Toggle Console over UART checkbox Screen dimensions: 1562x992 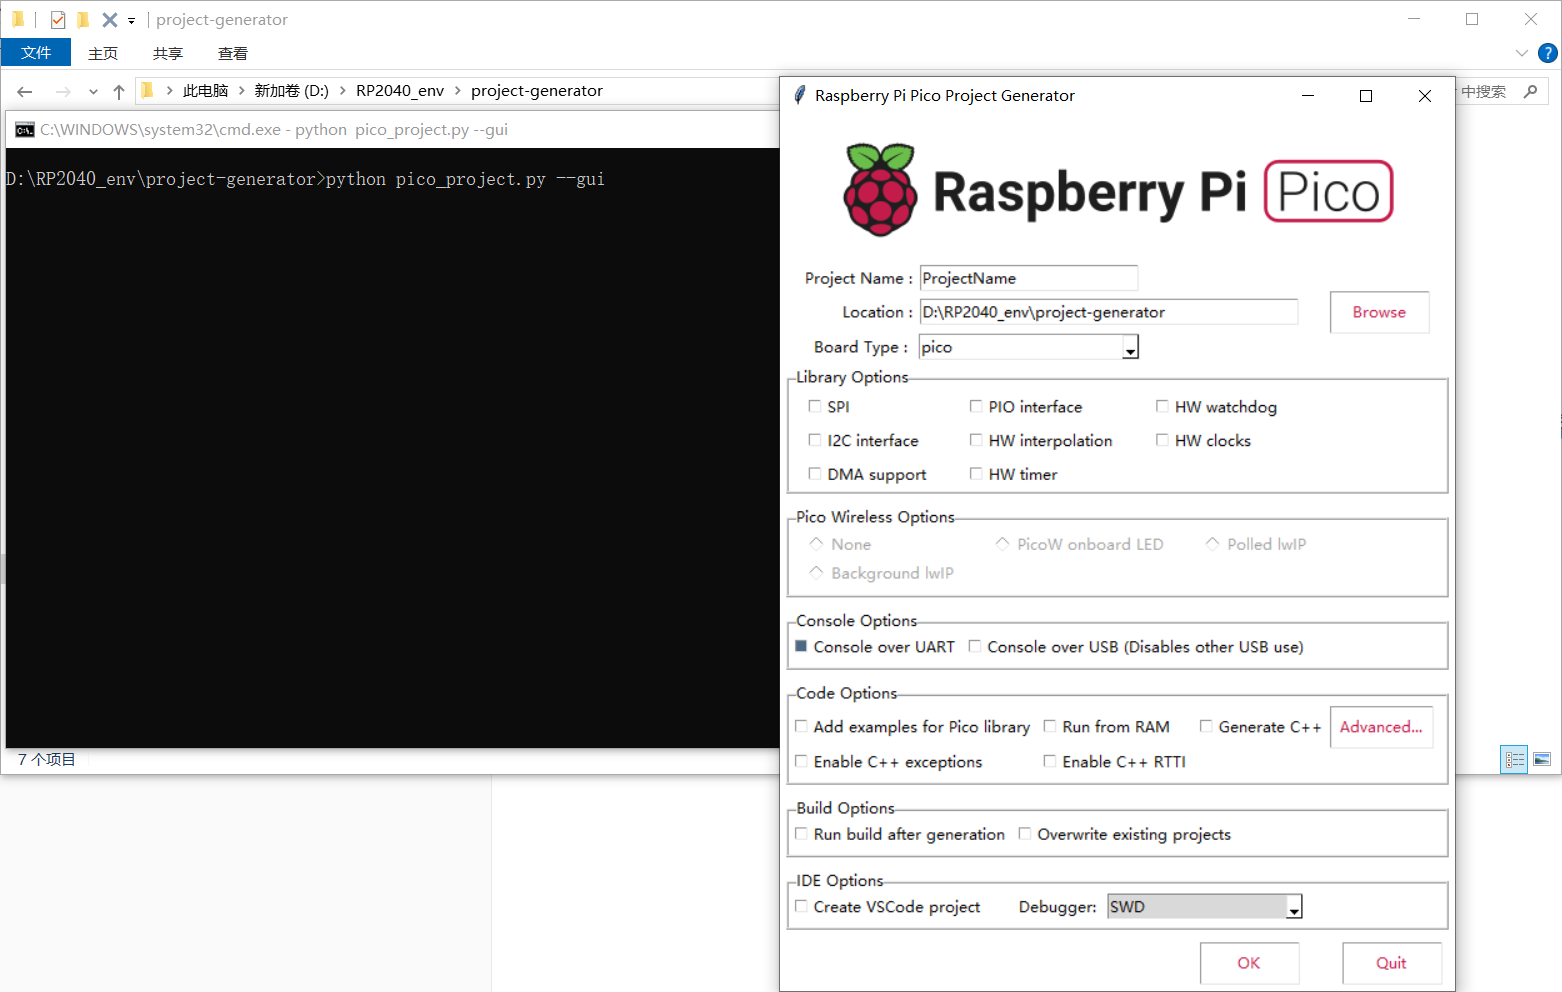click(801, 646)
